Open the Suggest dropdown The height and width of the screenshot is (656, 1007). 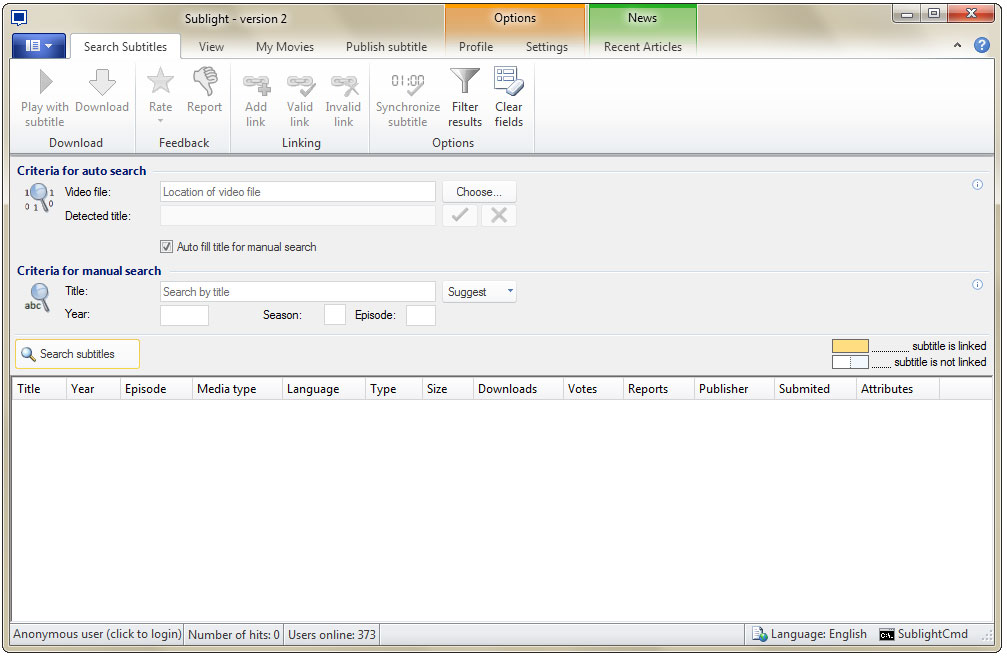pos(480,292)
